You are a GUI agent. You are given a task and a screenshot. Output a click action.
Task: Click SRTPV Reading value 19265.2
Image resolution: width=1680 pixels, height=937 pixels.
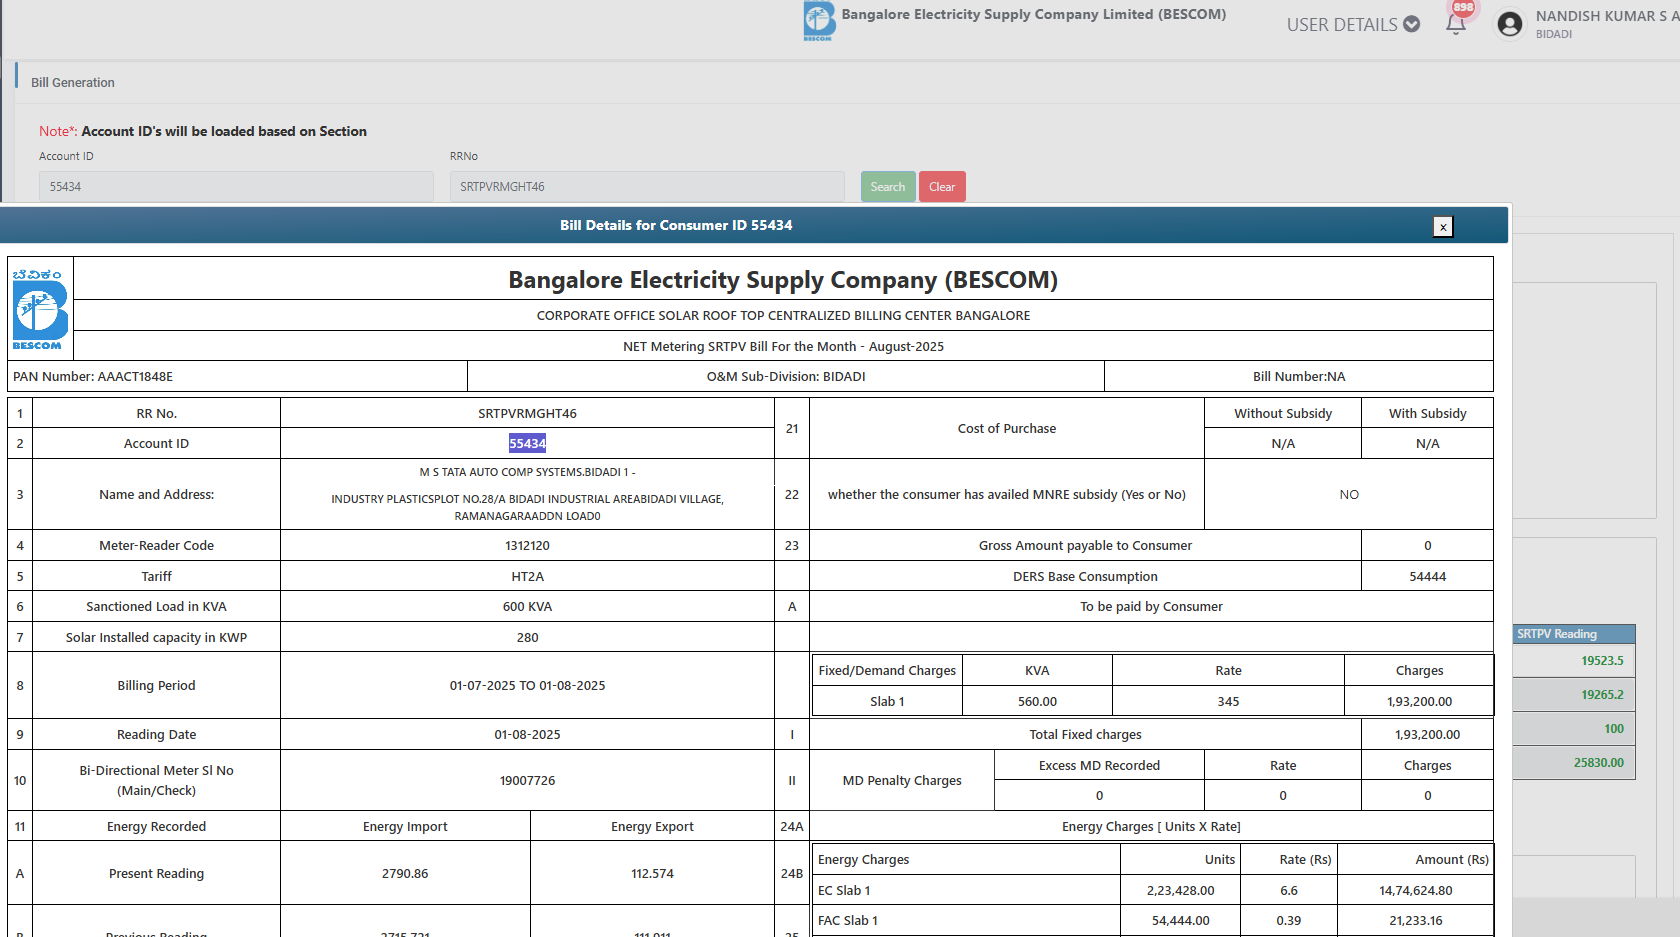click(1602, 695)
